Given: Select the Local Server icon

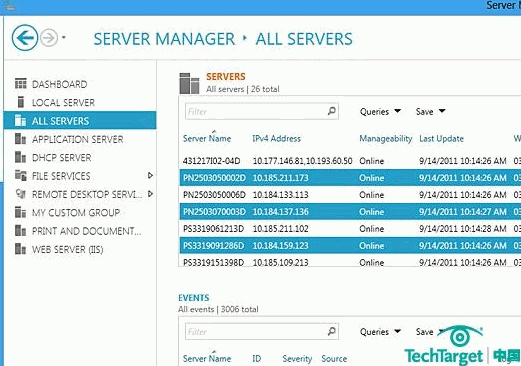Looking at the screenshot, I should point(21,102).
